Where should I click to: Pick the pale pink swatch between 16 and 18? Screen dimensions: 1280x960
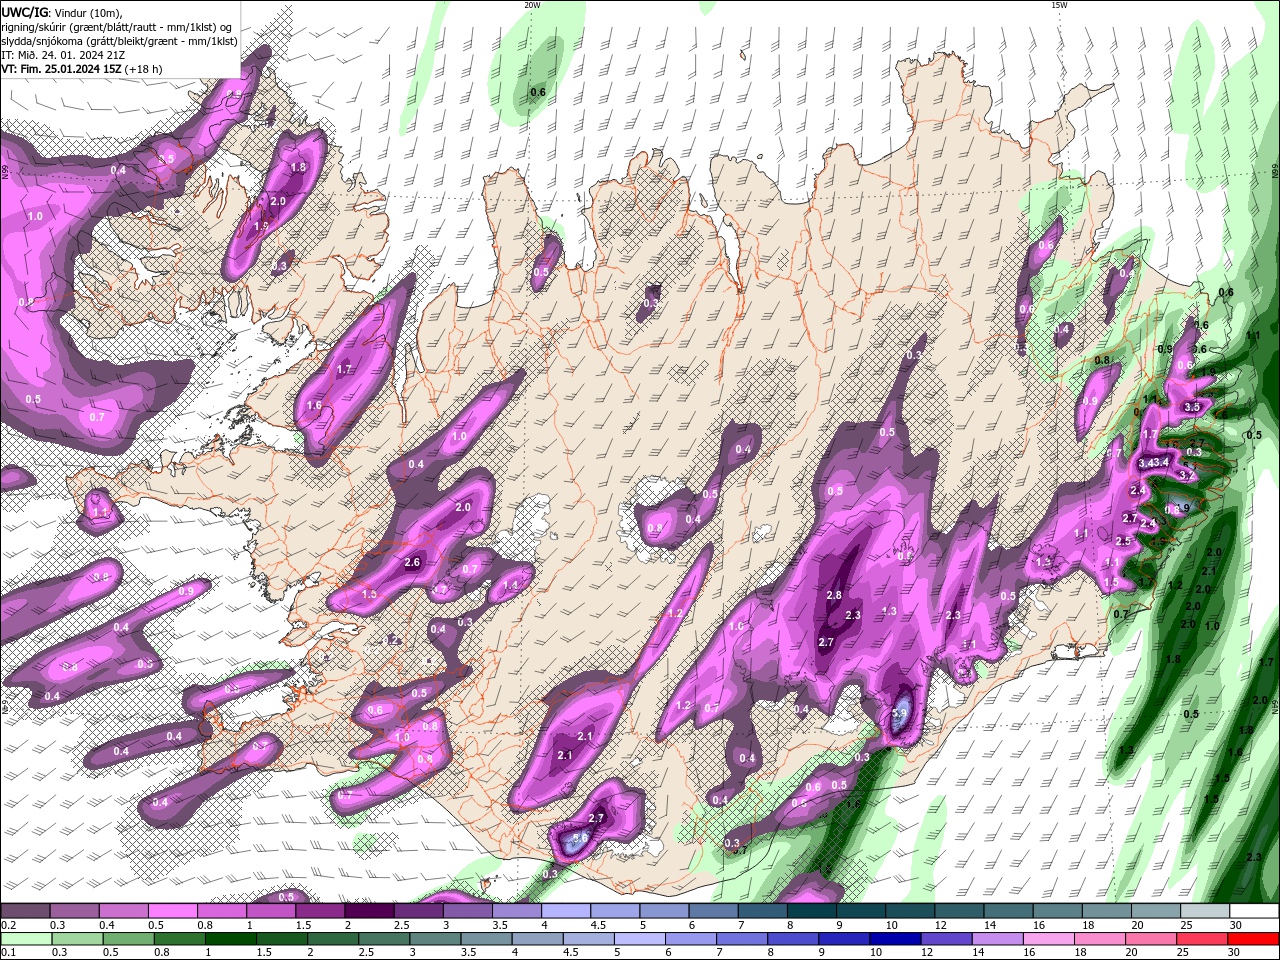pos(1049,938)
